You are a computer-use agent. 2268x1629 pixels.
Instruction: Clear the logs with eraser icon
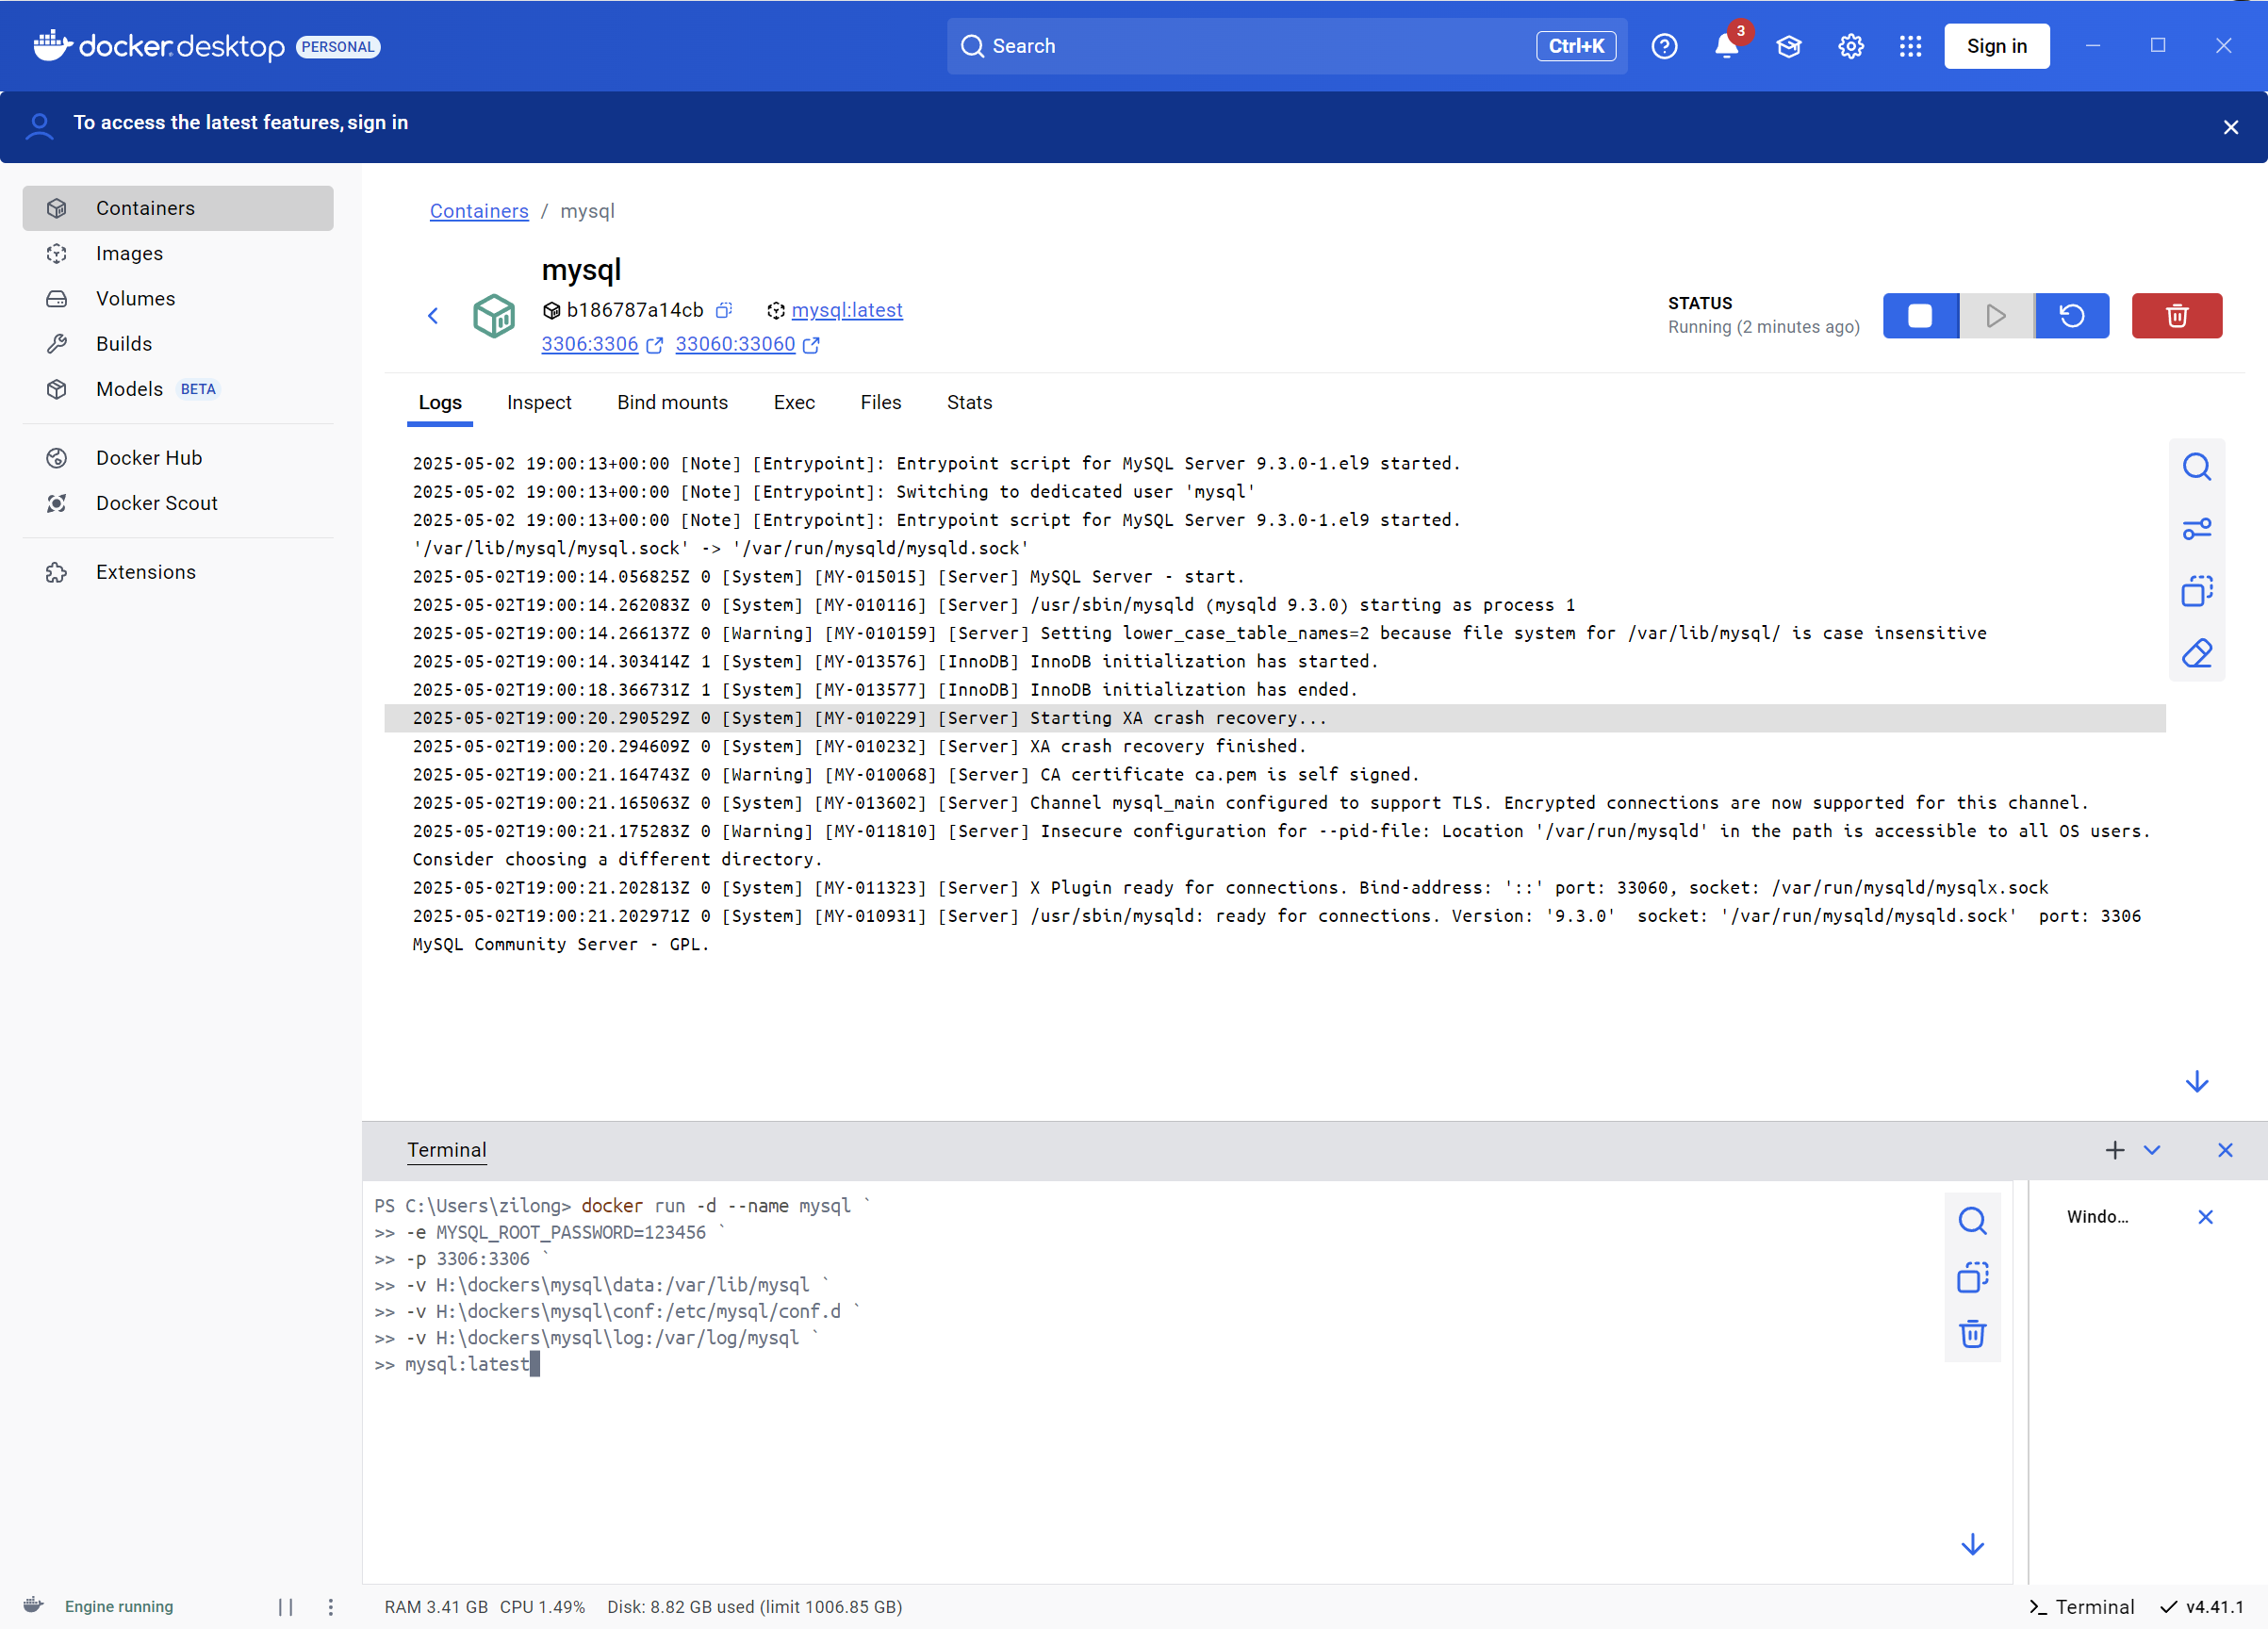coord(2196,654)
